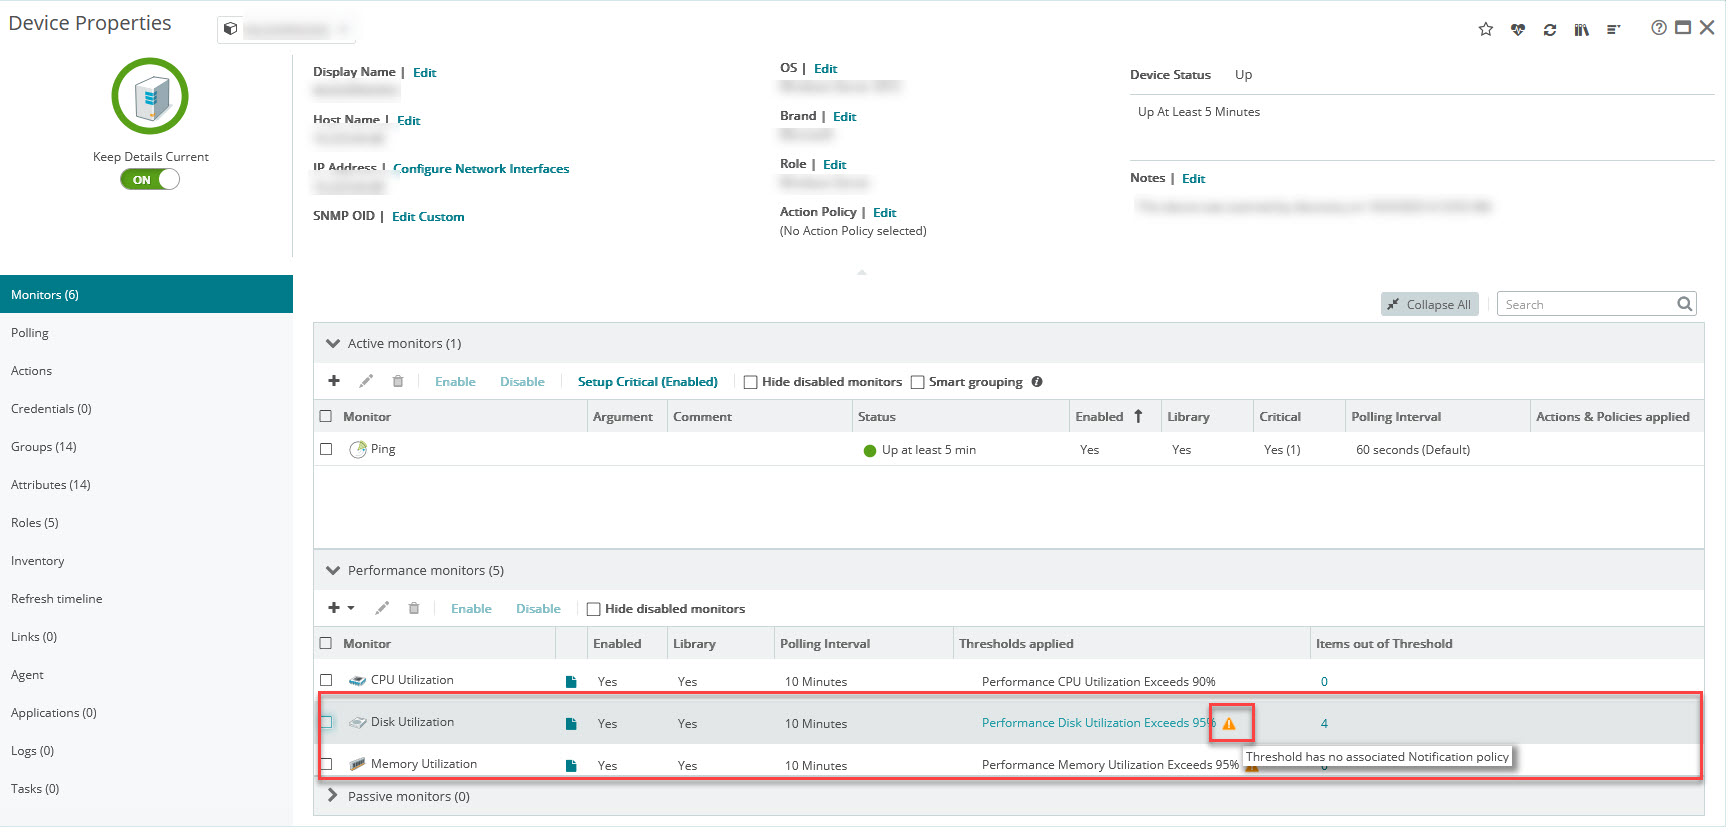
Task: Click the device cube icon in the title
Action: tap(230, 28)
